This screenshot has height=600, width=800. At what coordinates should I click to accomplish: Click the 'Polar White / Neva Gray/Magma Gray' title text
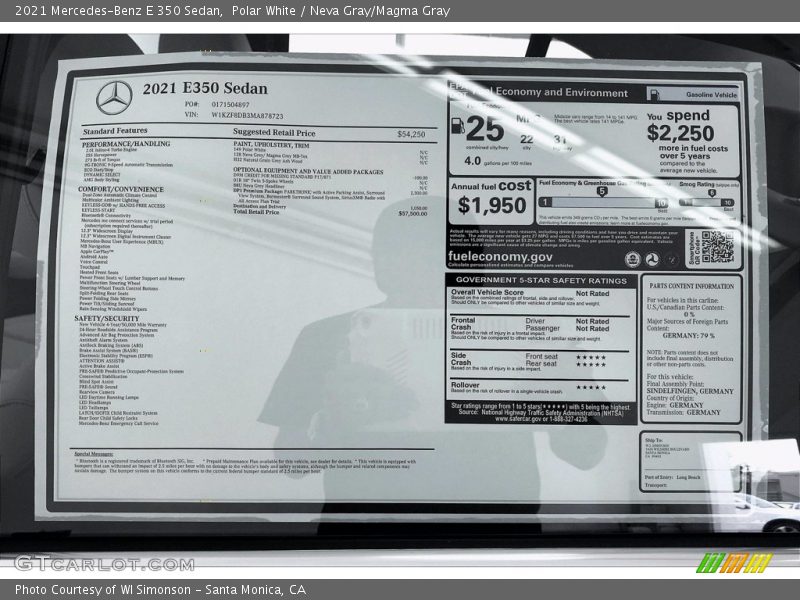(x=341, y=10)
